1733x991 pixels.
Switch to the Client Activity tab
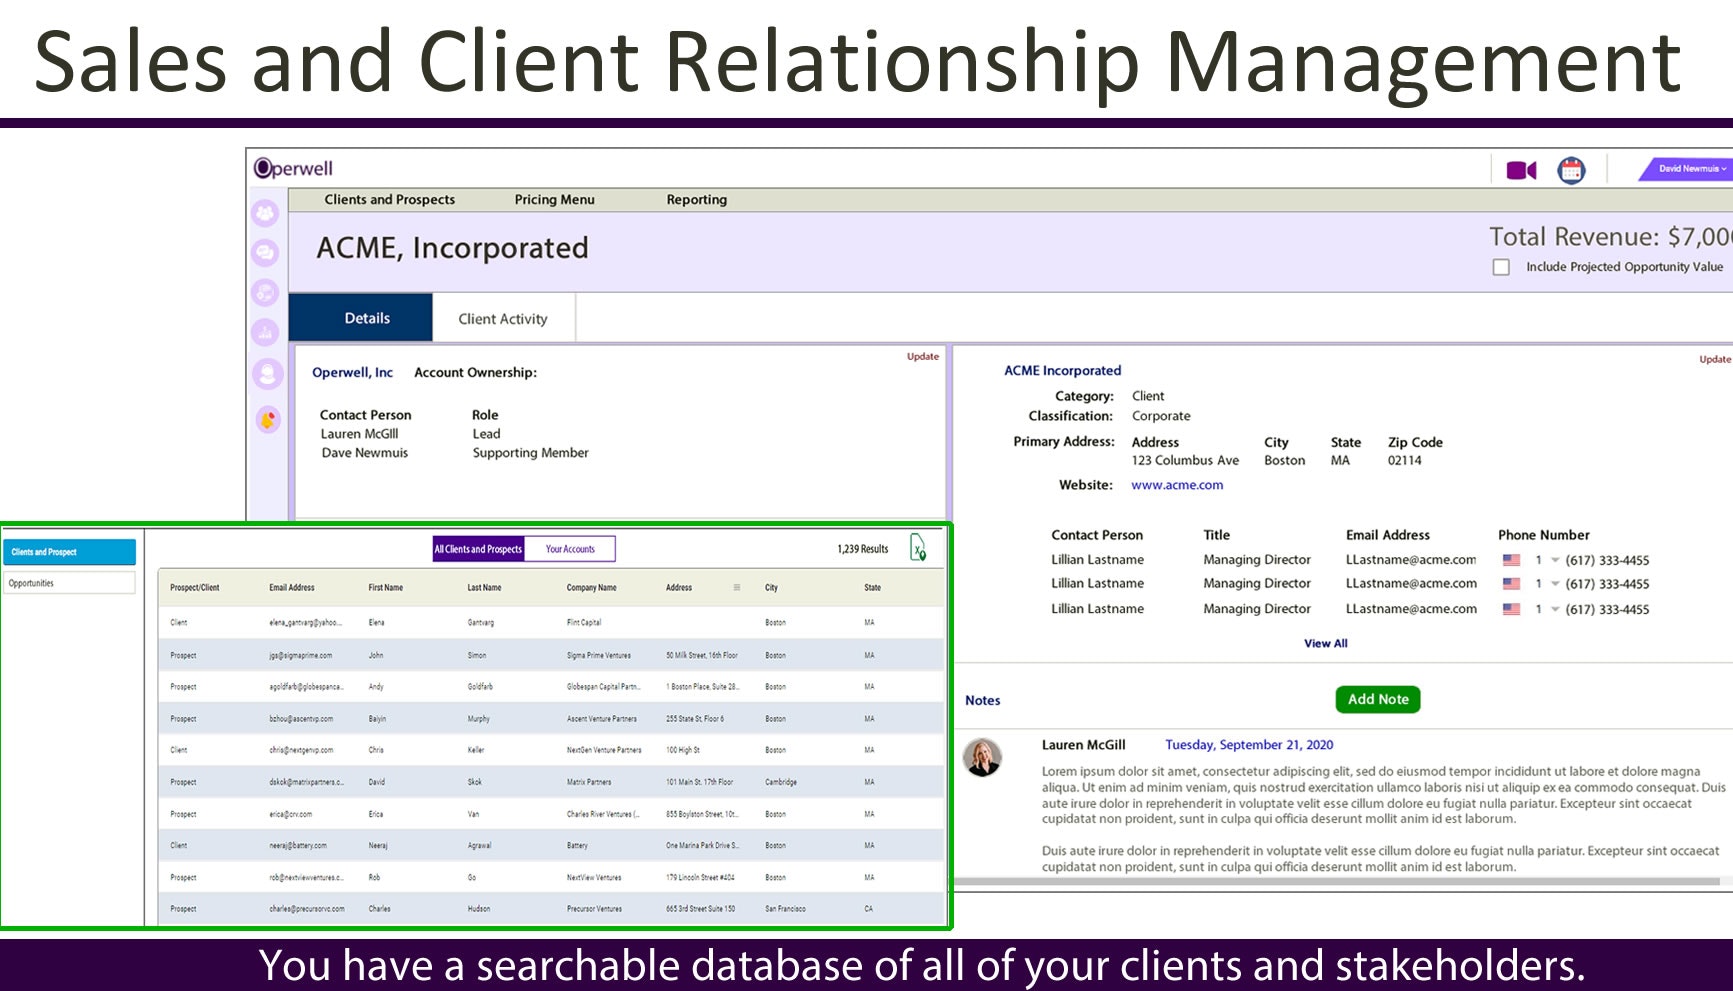click(503, 318)
